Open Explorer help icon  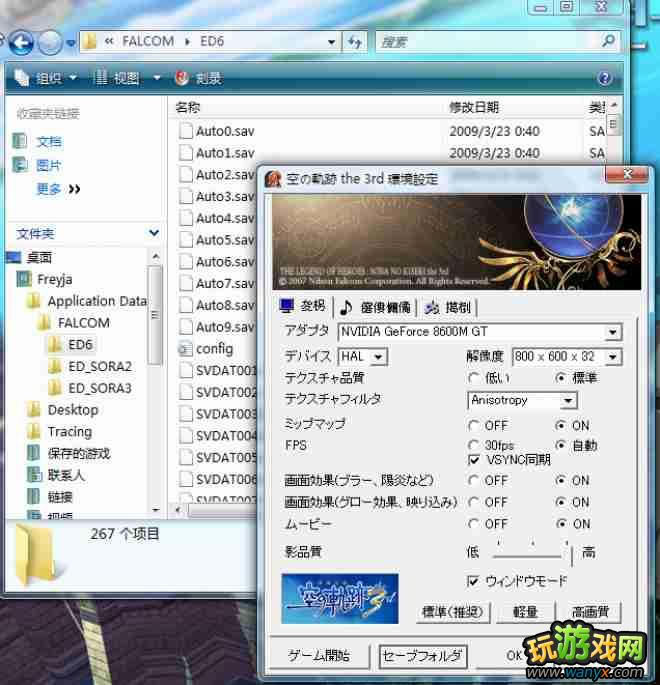[604, 78]
